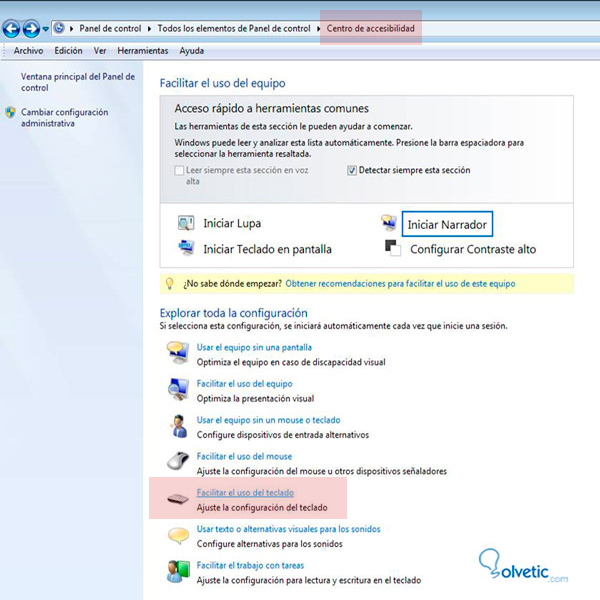Open Facilitar el uso del equipo link

click(245, 384)
